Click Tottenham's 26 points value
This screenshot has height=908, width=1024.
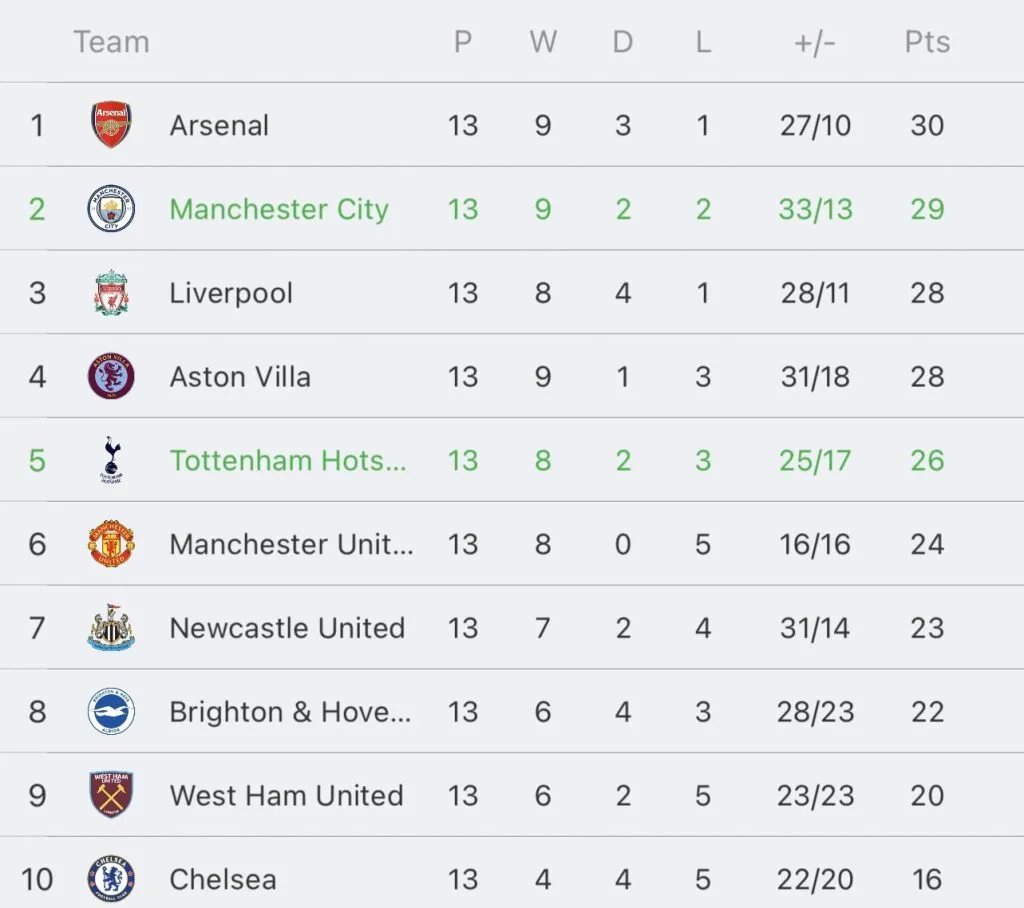point(927,460)
